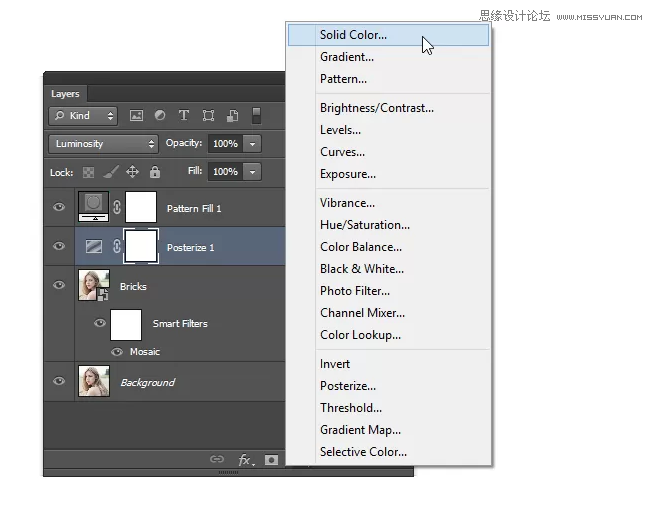Hide the Mosaic smart filter
Image resolution: width=653 pixels, height=506 pixels.
pyautogui.click(x=117, y=352)
